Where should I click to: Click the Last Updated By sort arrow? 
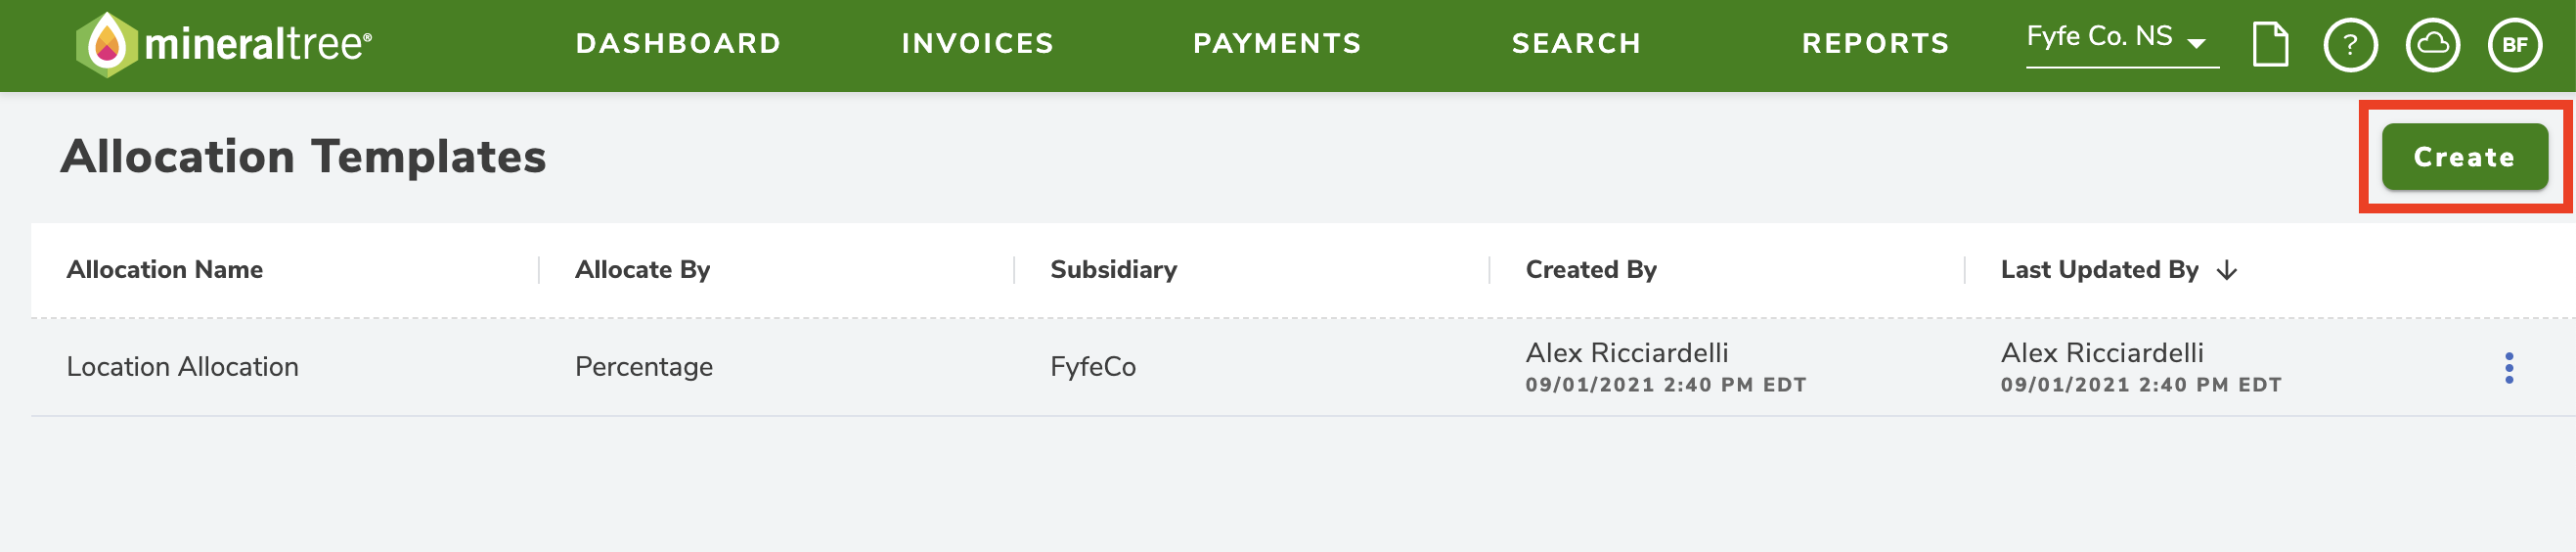pos(2226,270)
